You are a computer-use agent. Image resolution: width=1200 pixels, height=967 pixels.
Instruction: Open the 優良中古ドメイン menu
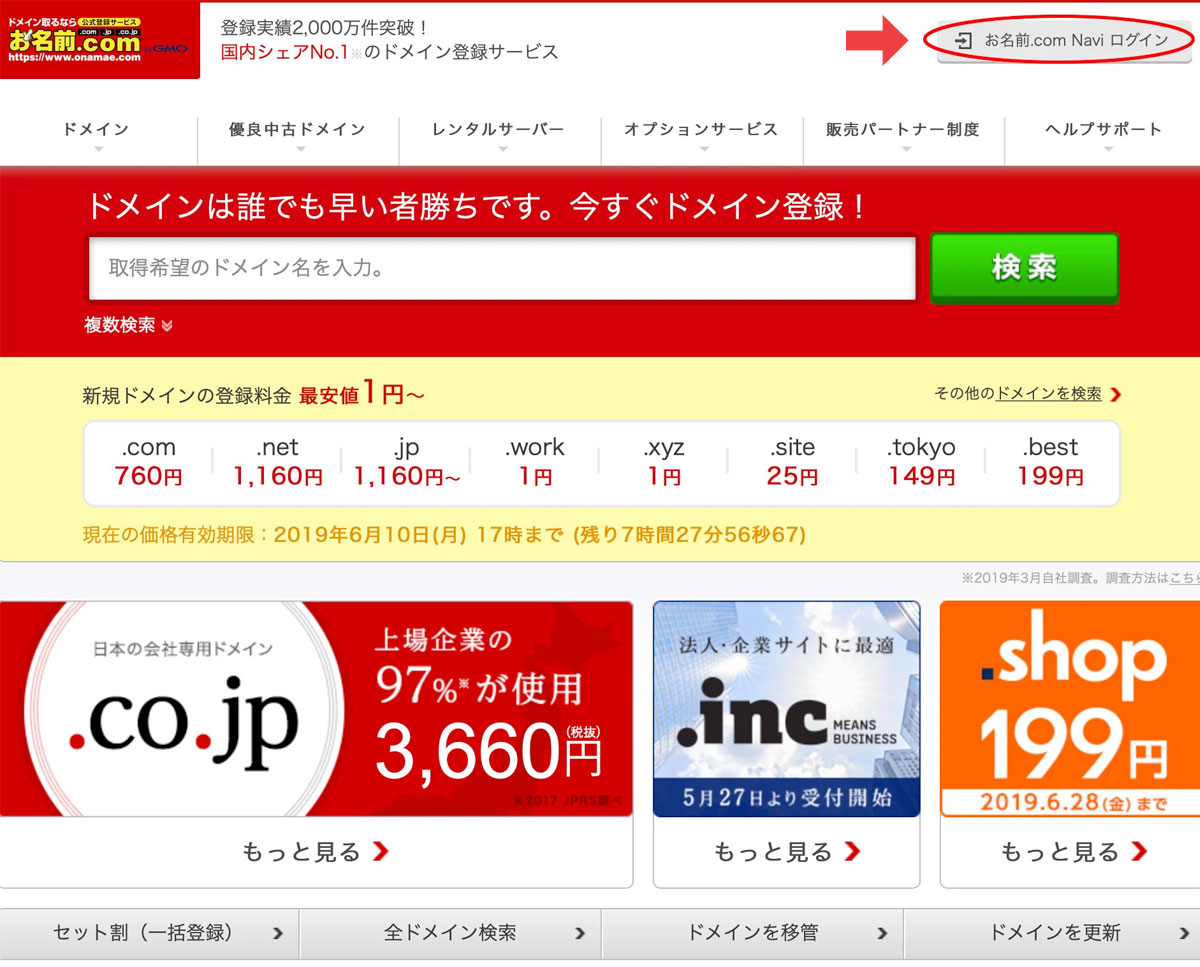pyautogui.click(x=298, y=136)
